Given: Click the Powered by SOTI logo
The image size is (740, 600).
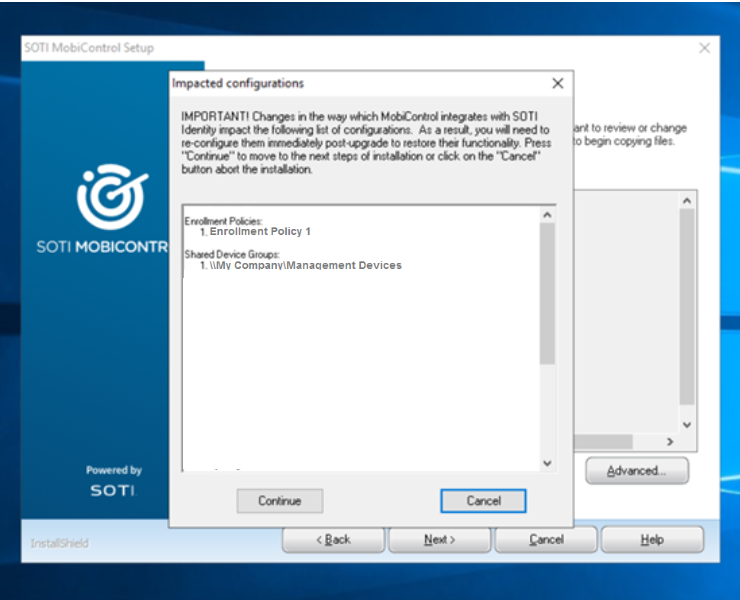Looking at the screenshot, I should [113, 482].
